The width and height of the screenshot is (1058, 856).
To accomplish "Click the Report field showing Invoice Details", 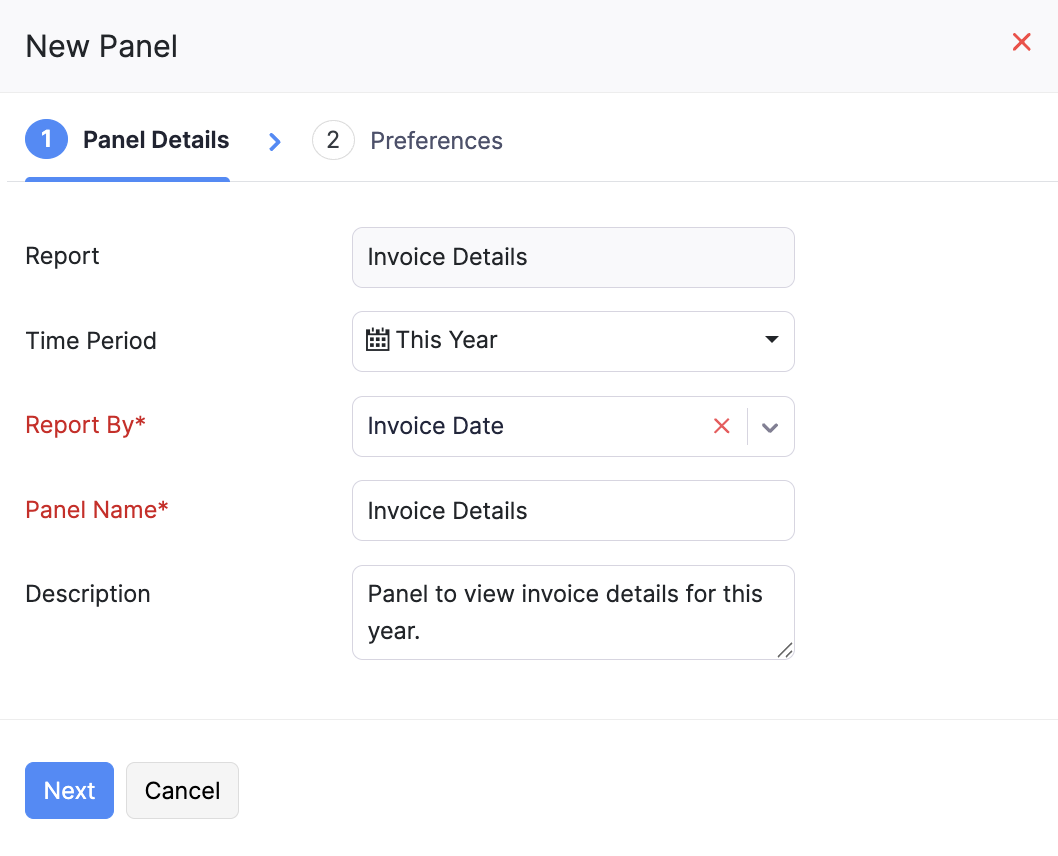I will [573, 257].
